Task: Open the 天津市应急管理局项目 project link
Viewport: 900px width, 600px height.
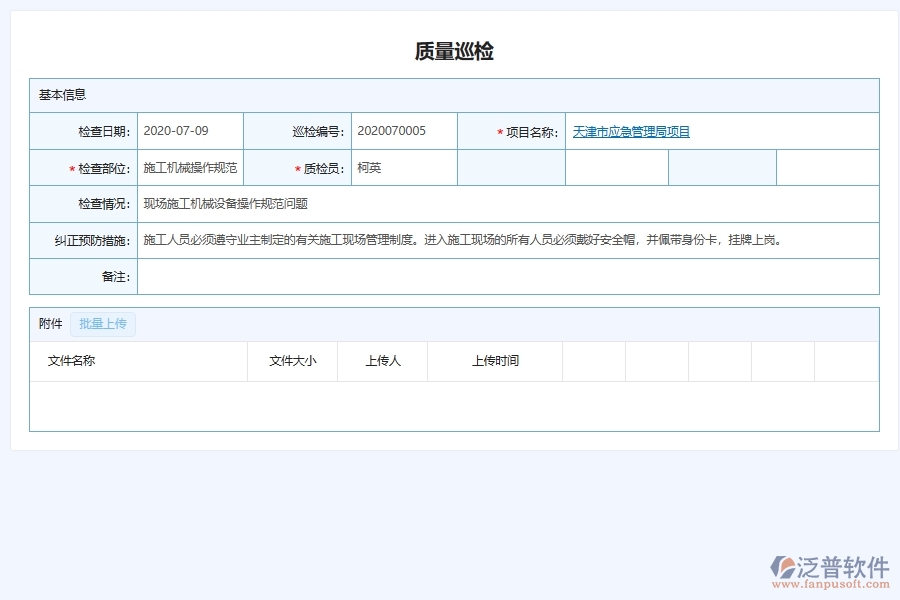Action: pyautogui.click(x=632, y=130)
